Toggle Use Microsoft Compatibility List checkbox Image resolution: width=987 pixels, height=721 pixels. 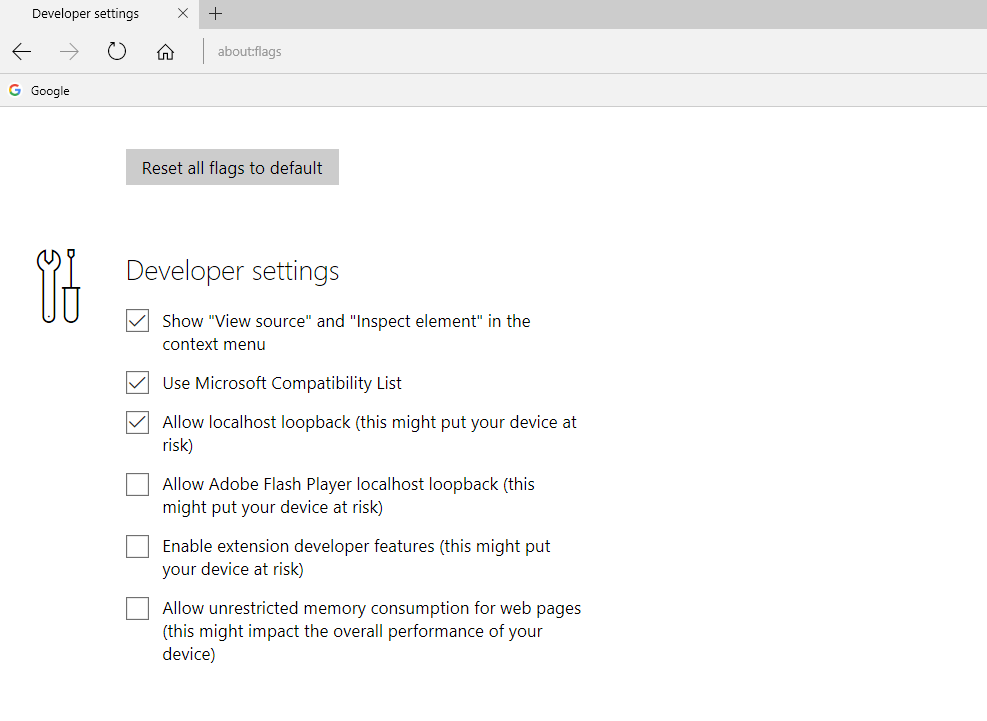(x=137, y=383)
